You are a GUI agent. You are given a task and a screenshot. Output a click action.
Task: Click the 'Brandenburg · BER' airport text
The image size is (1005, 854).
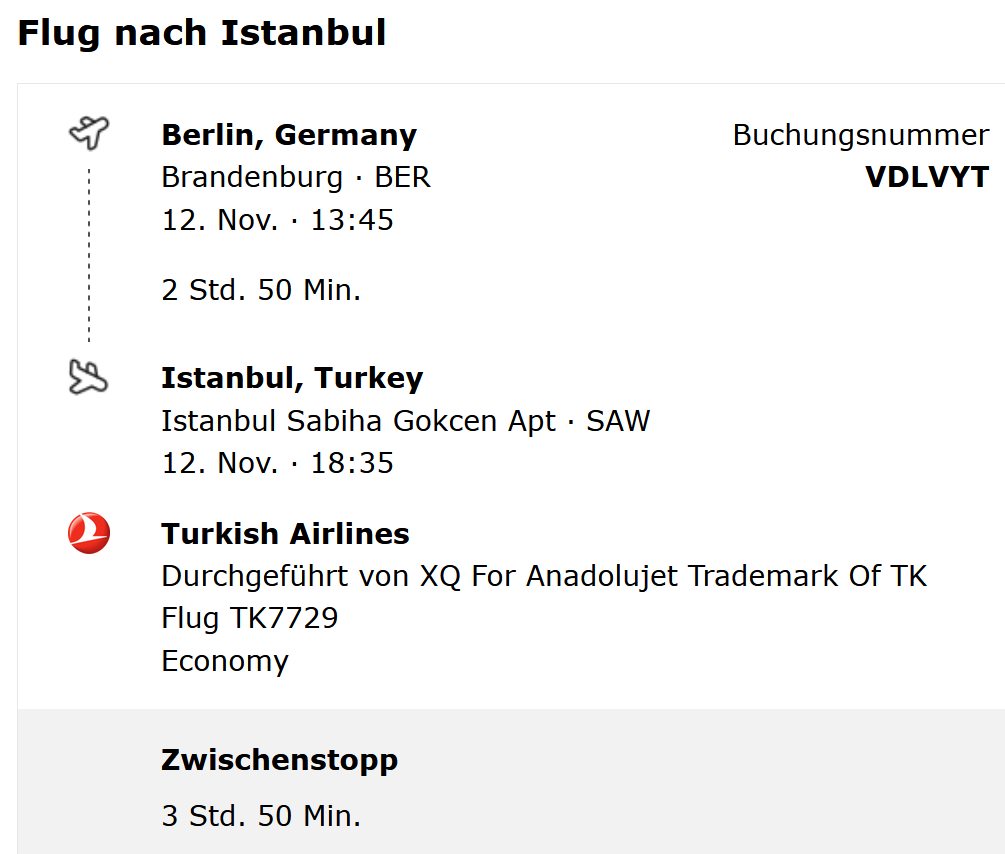(296, 177)
